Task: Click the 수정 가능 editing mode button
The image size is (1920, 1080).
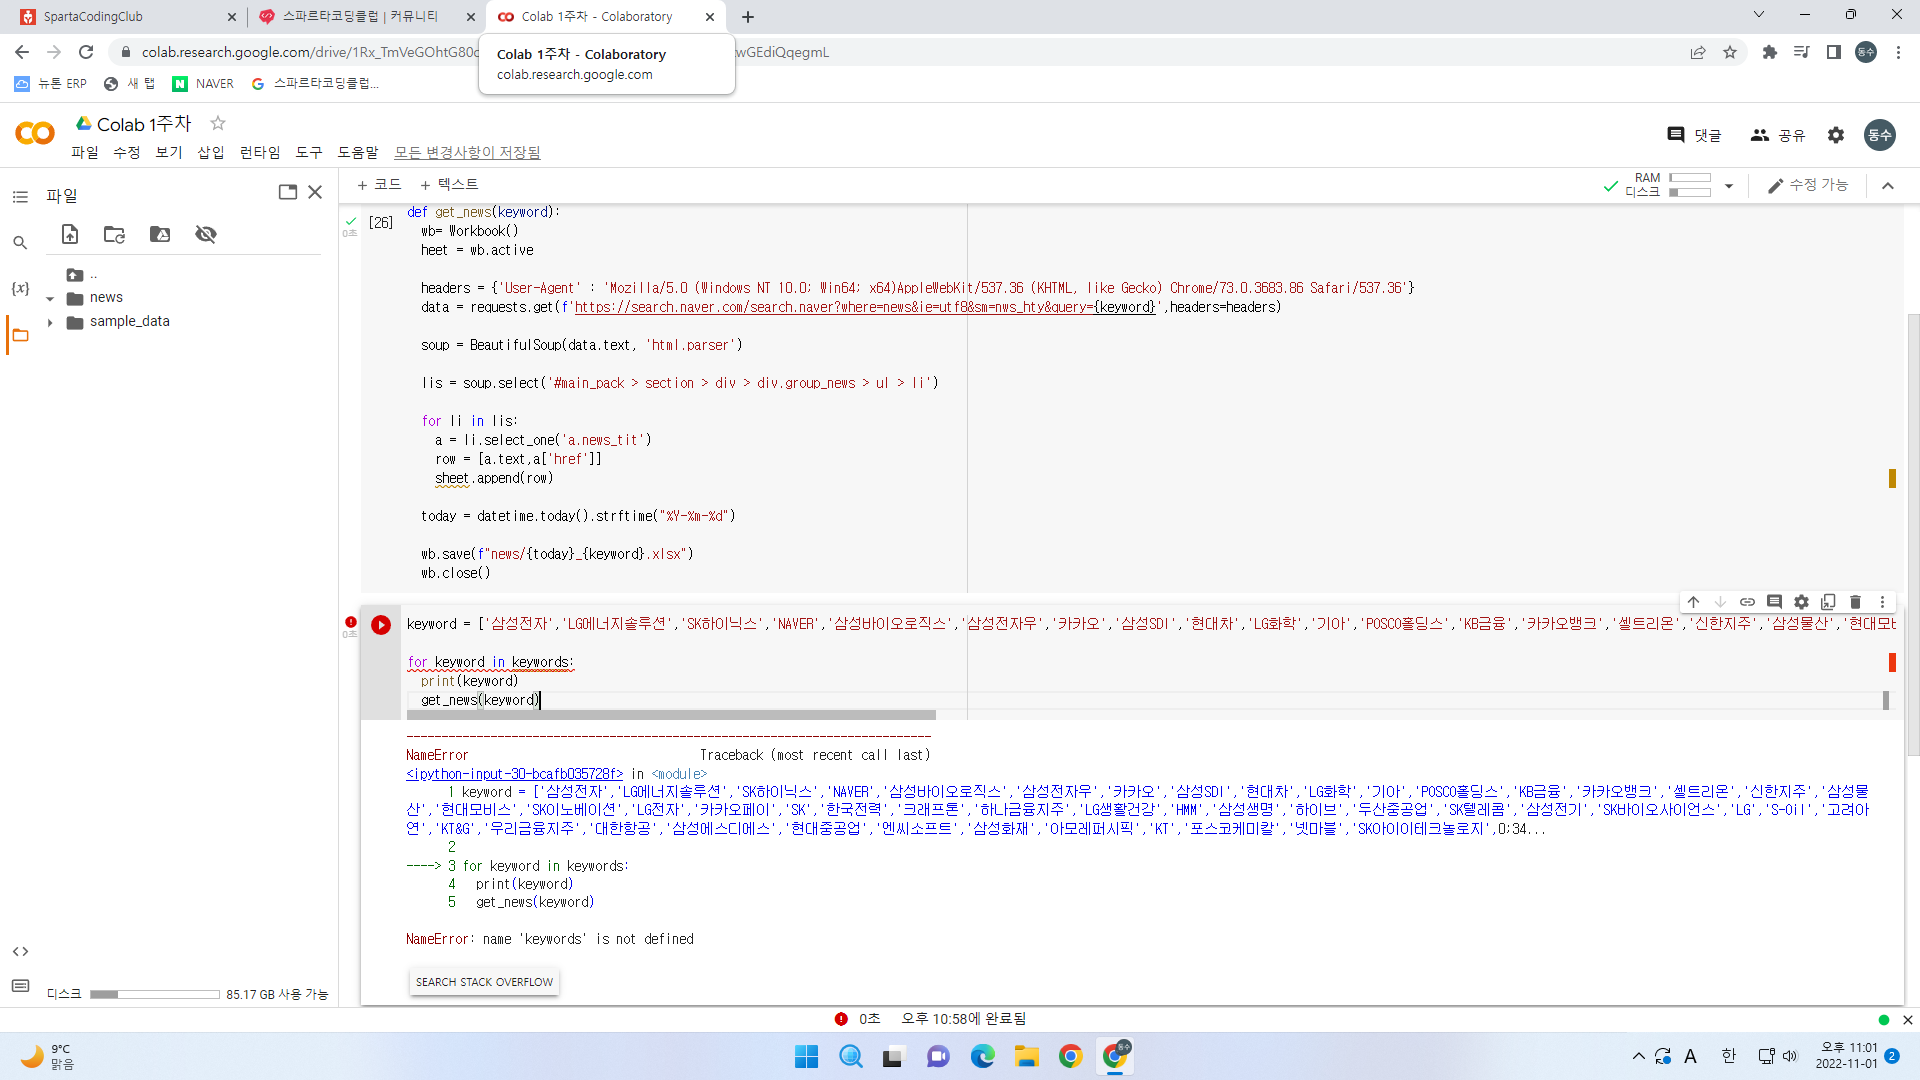Action: (1808, 185)
